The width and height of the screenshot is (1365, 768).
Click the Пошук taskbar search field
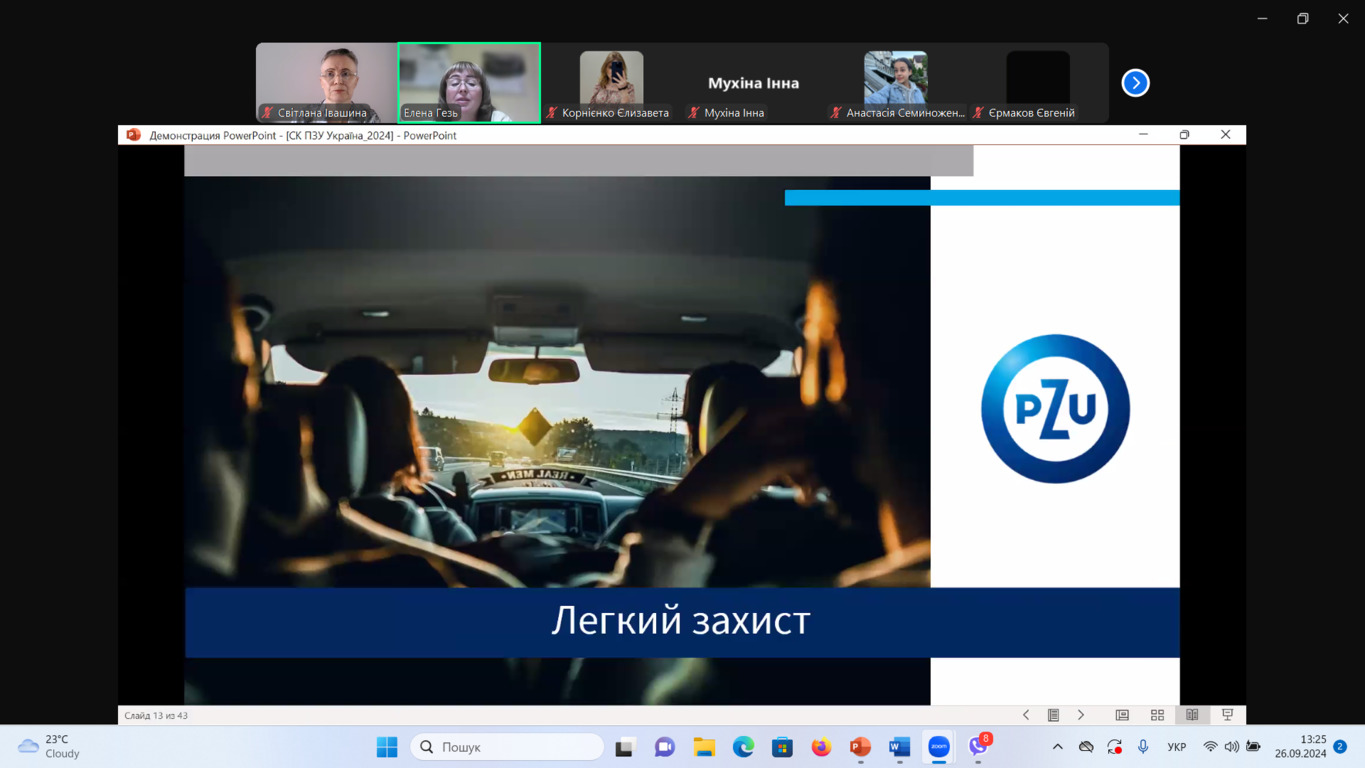pyautogui.click(x=507, y=747)
